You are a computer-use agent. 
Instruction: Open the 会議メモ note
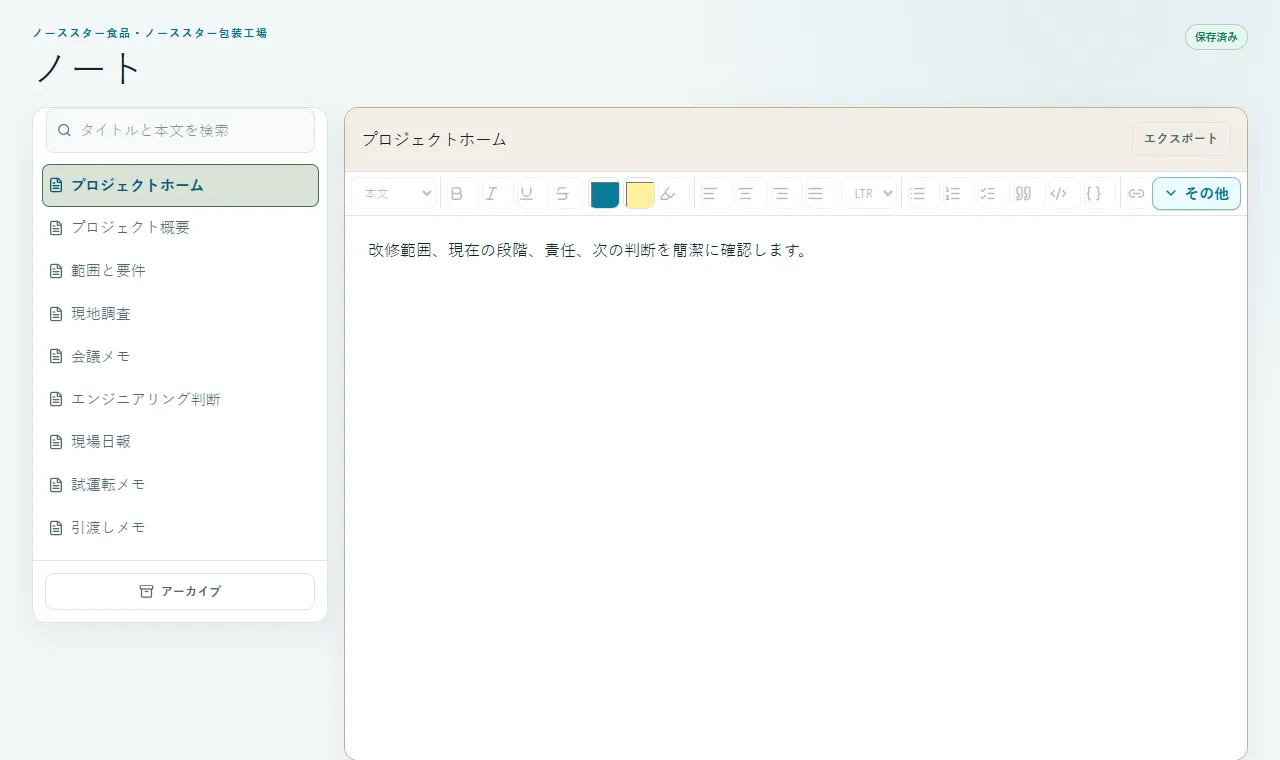tap(180, 356)
